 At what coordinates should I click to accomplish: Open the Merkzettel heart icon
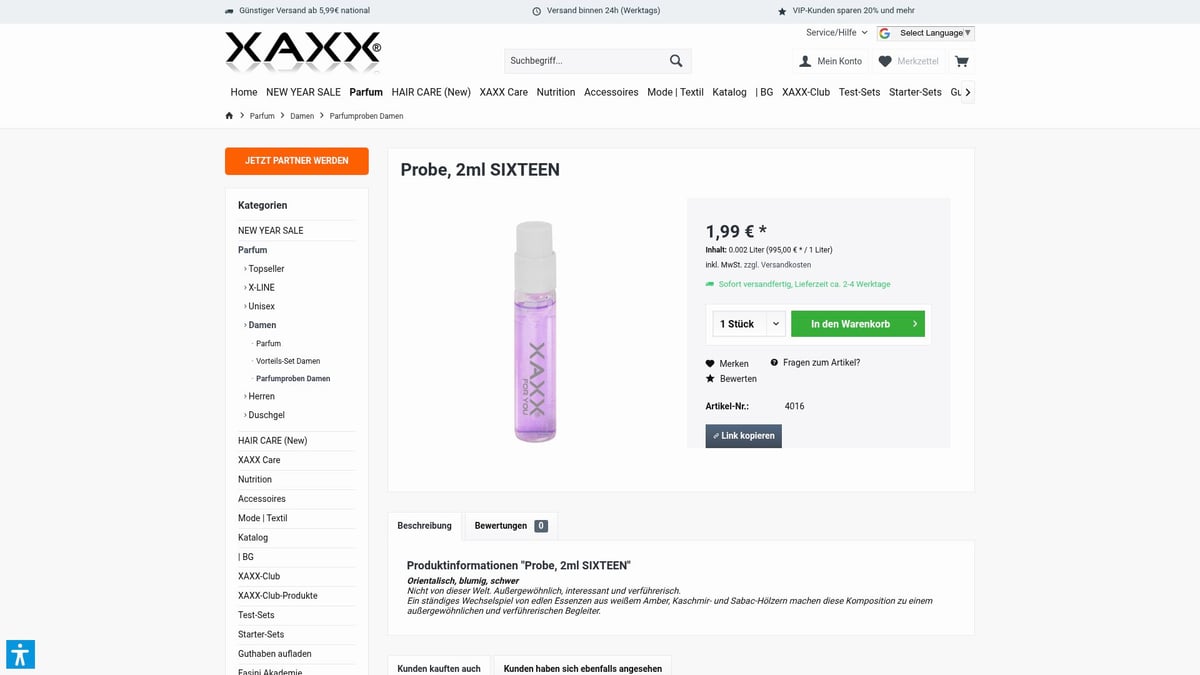pos(884,61)
